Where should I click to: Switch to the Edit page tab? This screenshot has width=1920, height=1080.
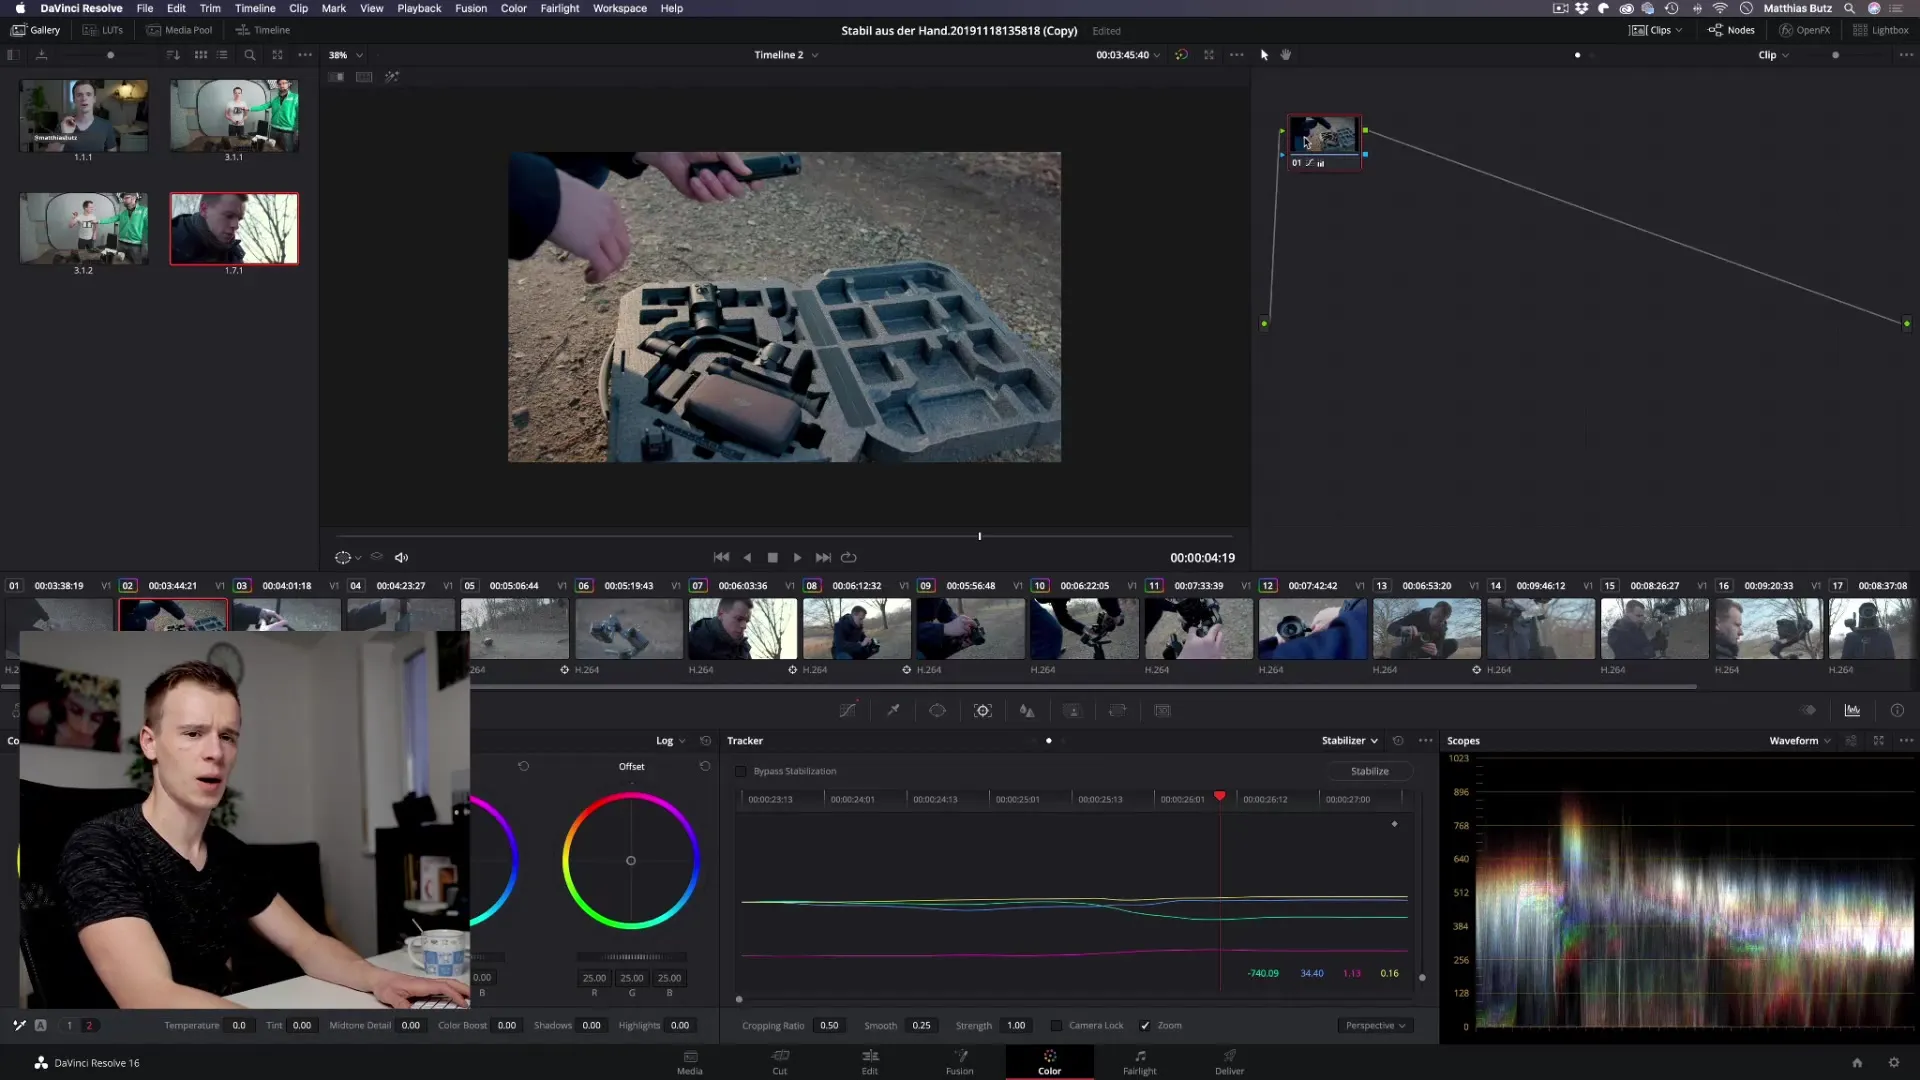tap(870, 1062)
